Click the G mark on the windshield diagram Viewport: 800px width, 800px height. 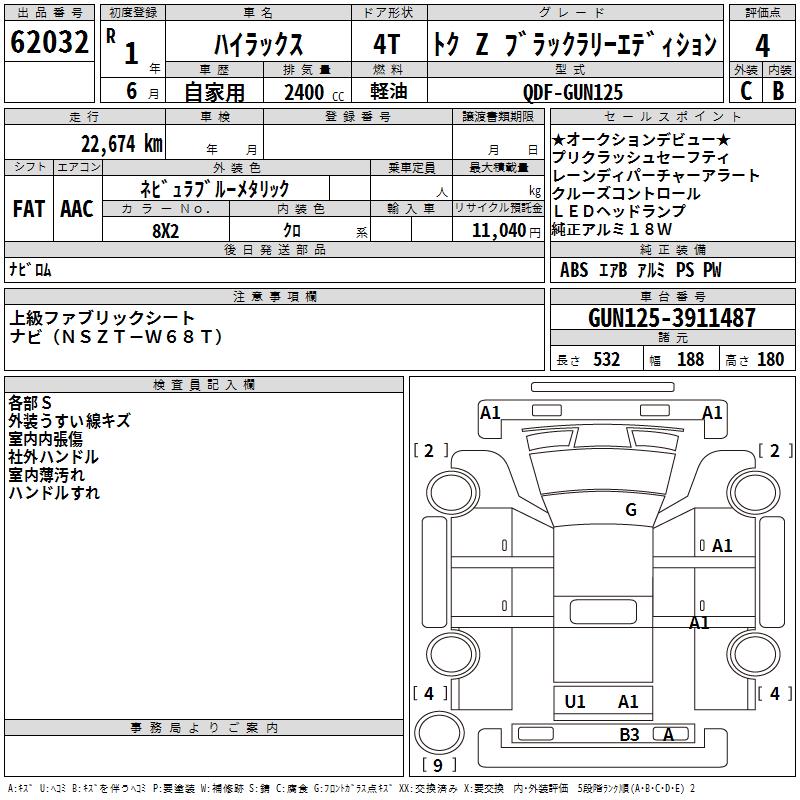631,510
